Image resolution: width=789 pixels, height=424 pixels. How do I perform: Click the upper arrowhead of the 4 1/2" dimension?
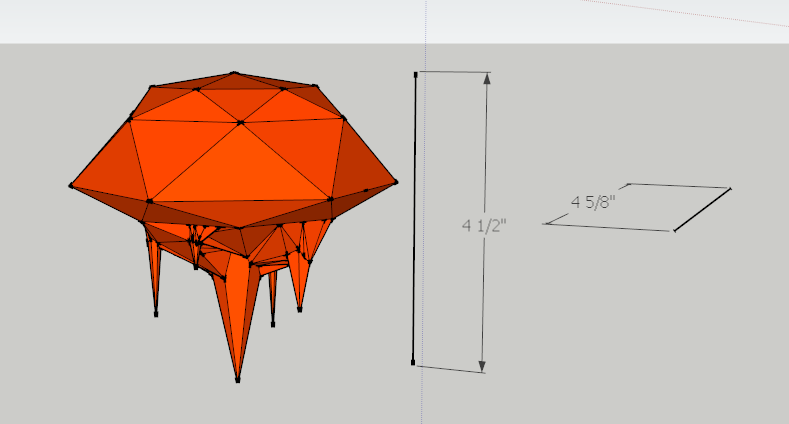coord(488,79)
